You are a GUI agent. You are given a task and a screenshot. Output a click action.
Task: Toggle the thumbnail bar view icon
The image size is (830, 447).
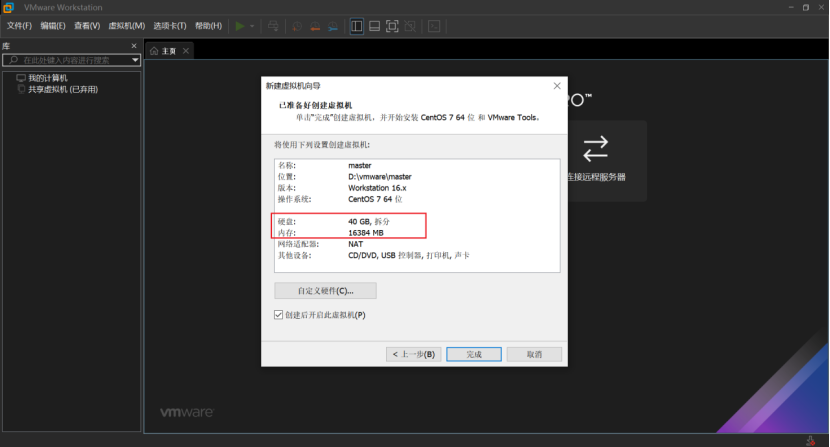[374, 26]
